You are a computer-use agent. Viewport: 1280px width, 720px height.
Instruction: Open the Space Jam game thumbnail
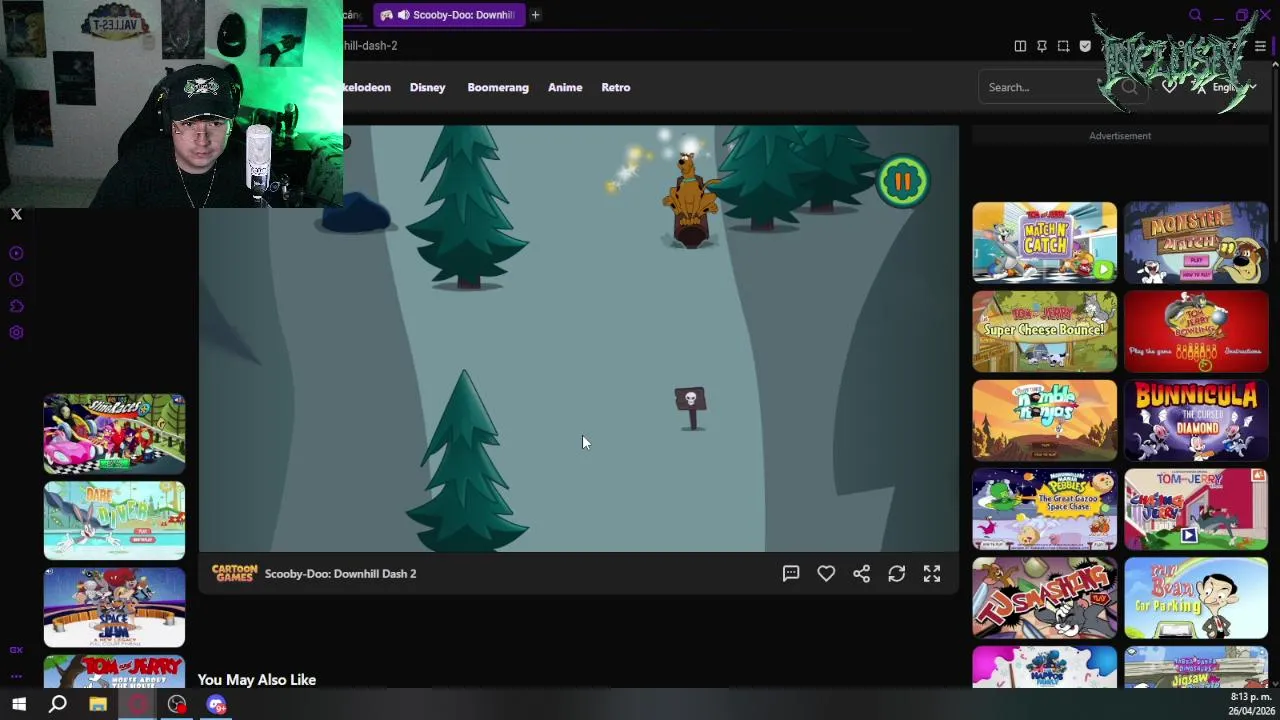point(114,607)
